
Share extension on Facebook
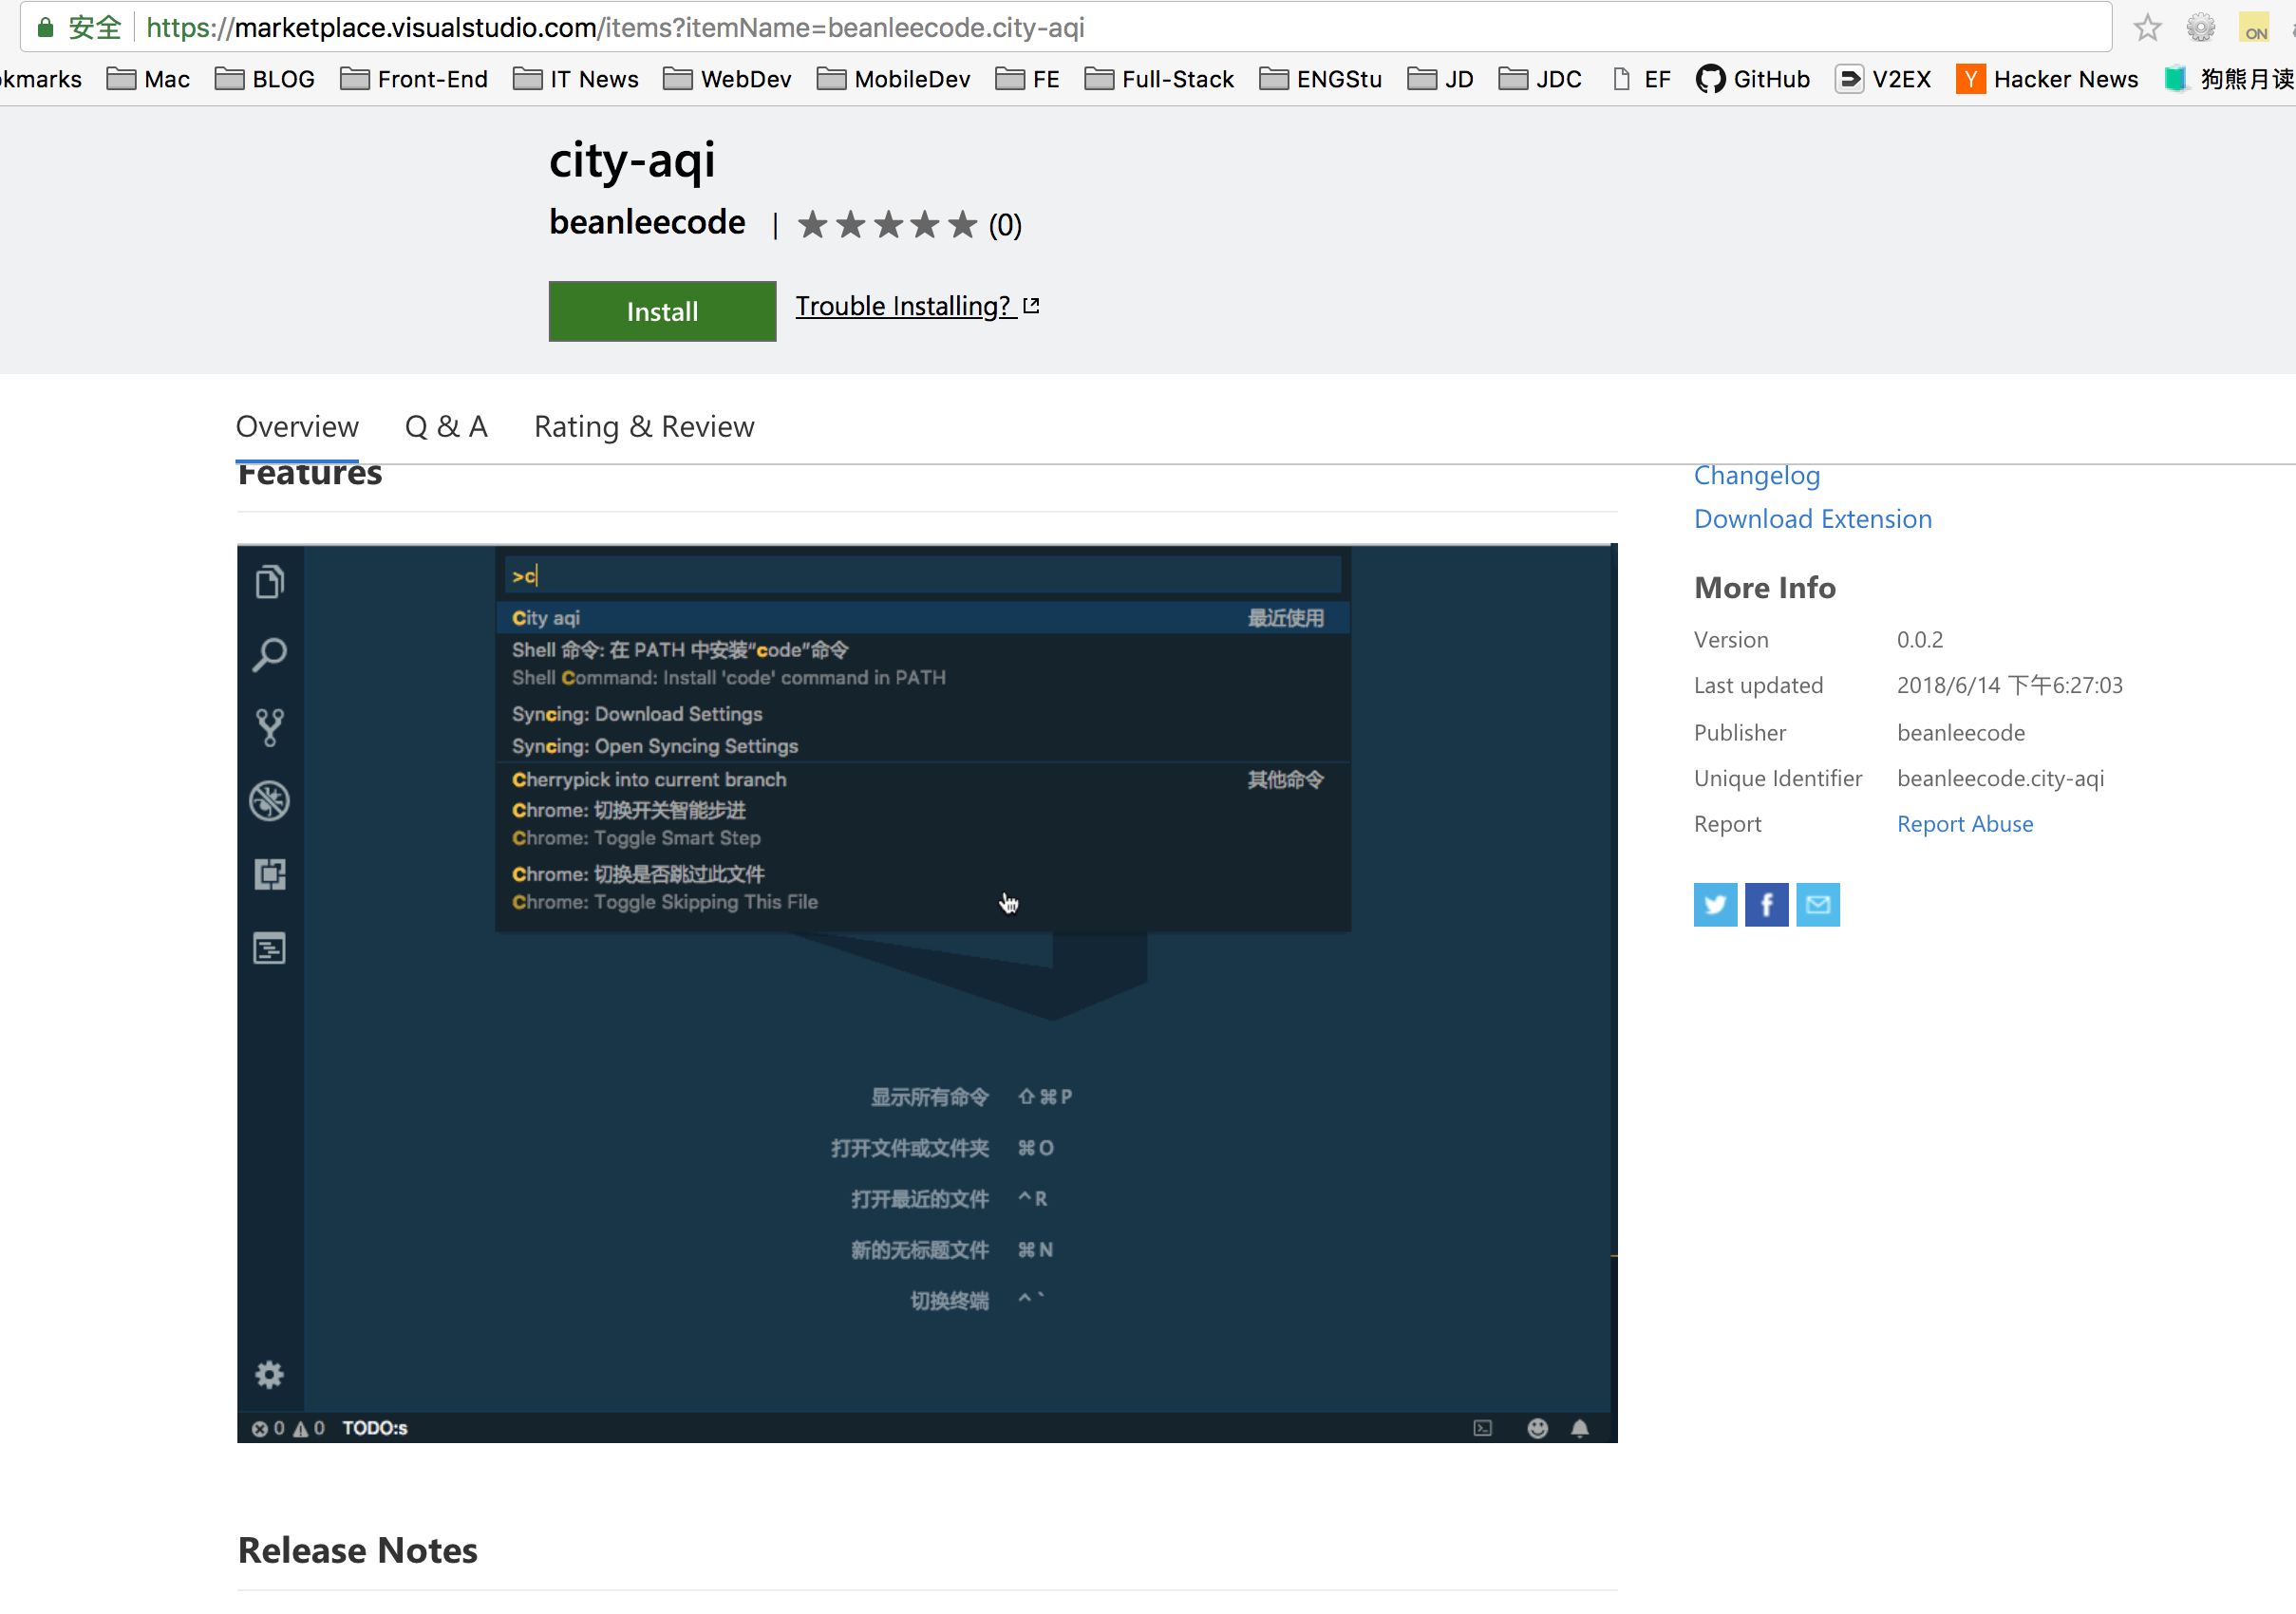point(1767,905)
